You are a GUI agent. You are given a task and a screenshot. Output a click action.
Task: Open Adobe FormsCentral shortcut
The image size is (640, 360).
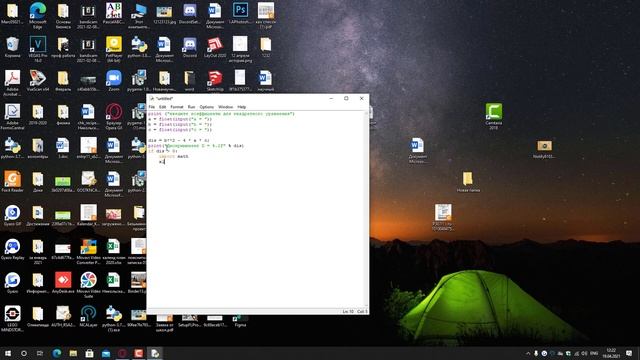coord(12,116)
